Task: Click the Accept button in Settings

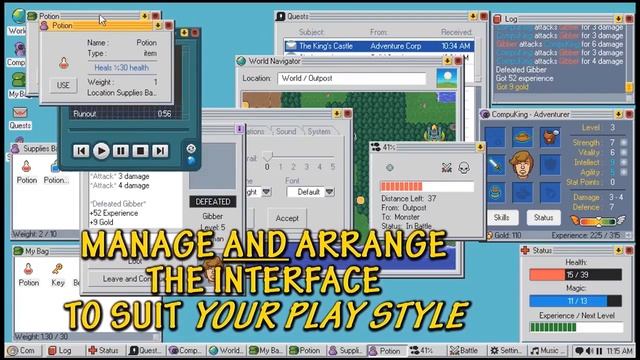Action: (x=287, y=218)
